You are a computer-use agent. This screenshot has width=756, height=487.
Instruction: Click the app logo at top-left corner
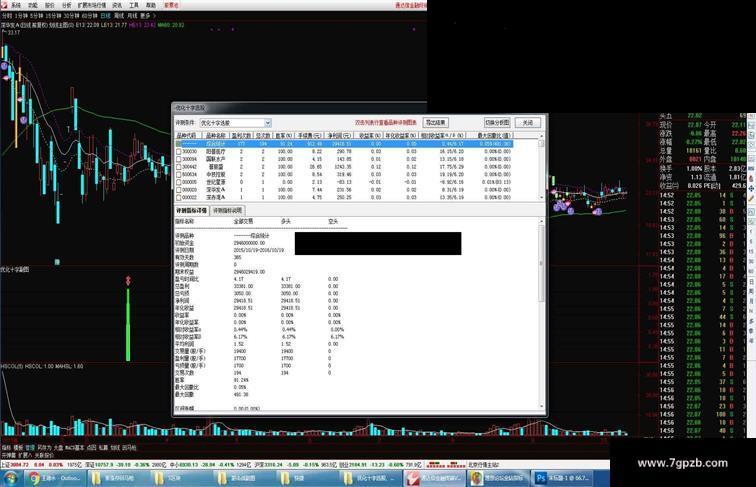(x=4, y=5)
